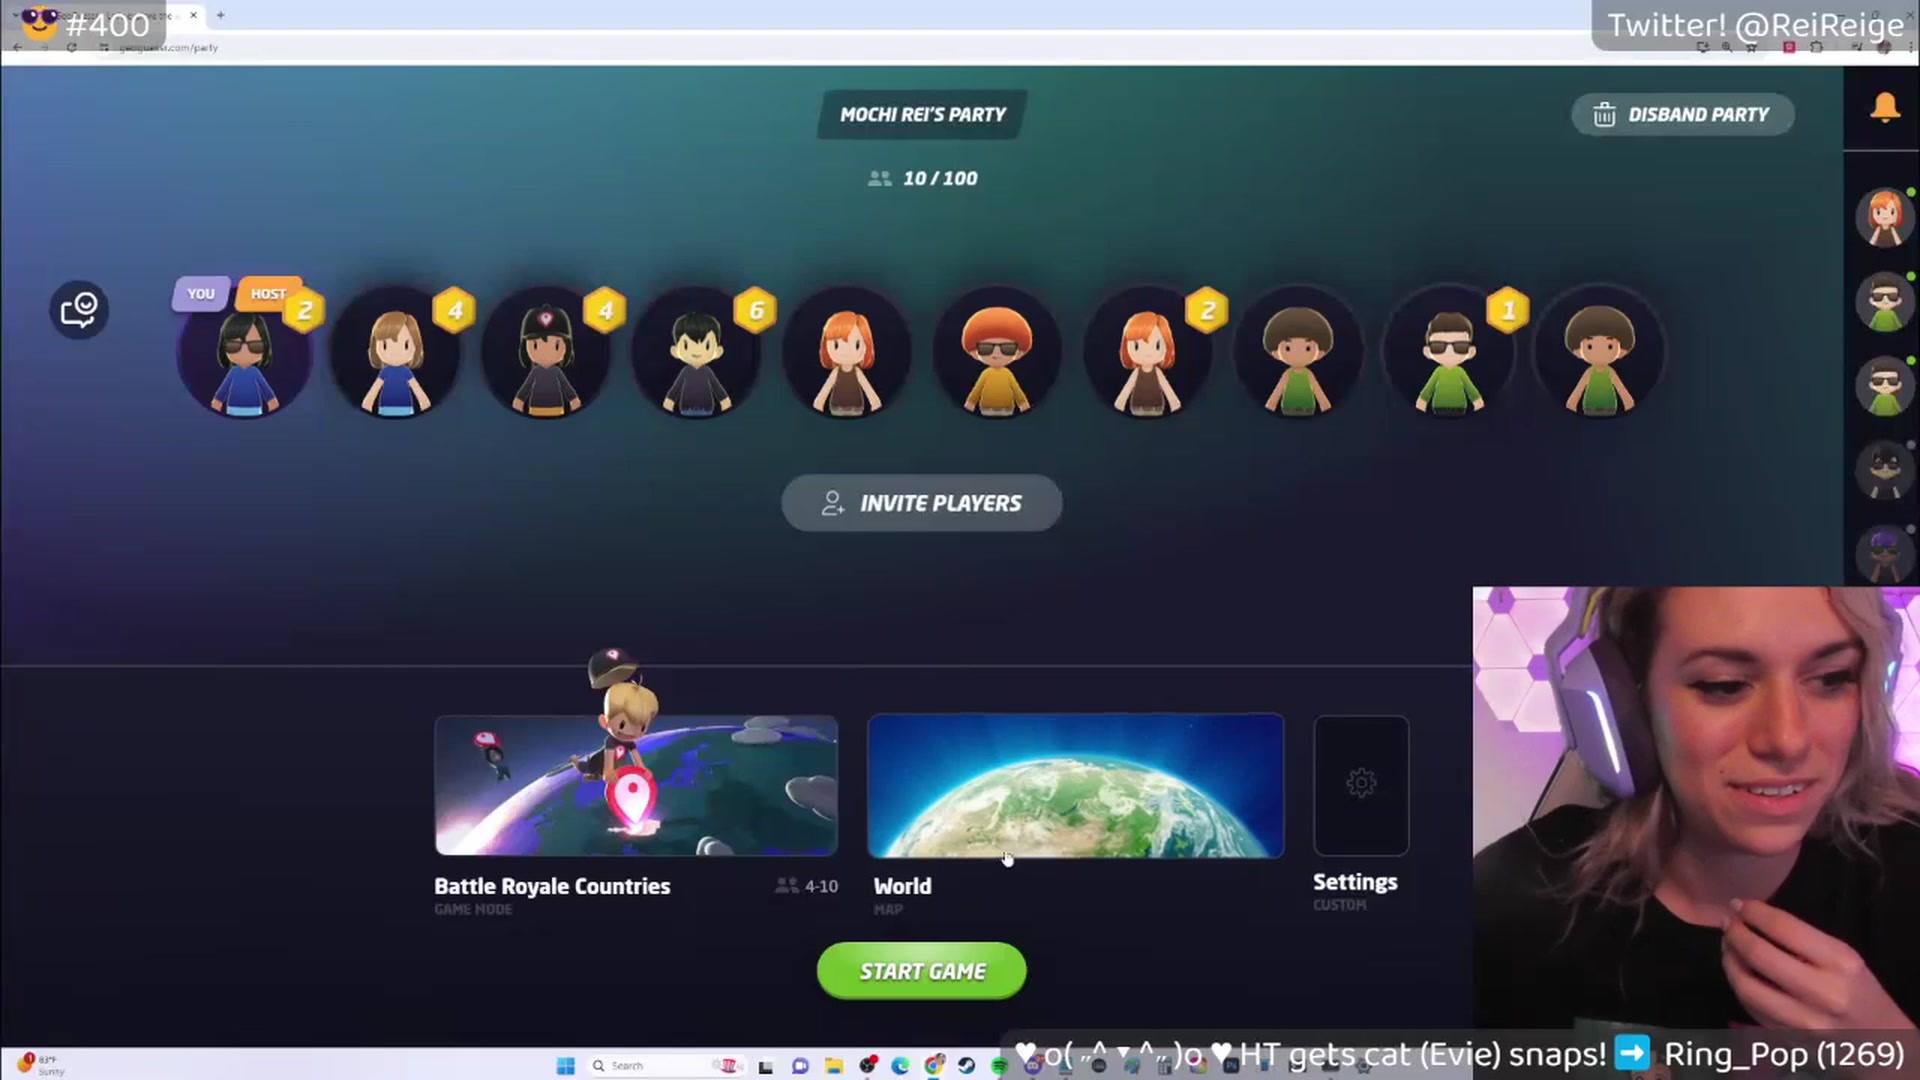Open the Windows Start menu
1920x1080 pixels.
point(565,1066)
